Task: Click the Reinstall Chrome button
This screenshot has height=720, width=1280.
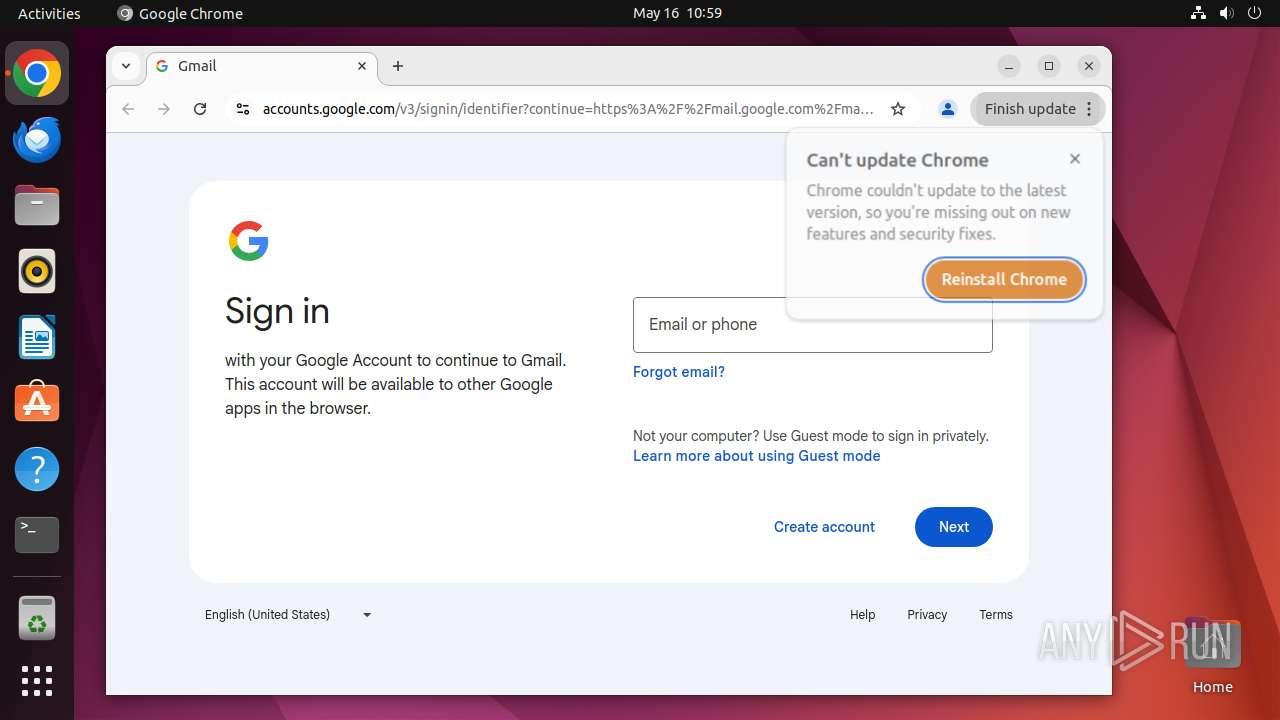Action: point(1004,279)
